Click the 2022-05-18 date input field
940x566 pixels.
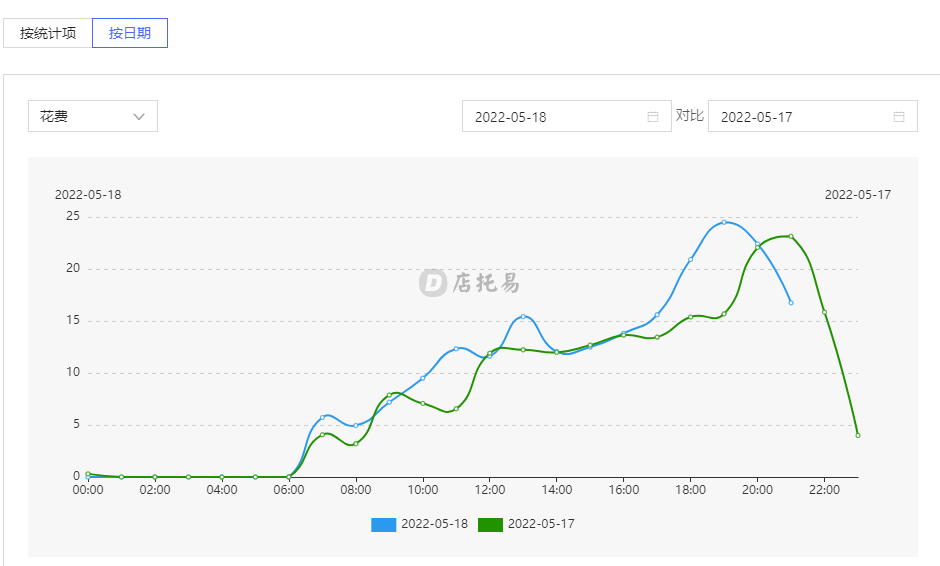[x=567, y=116]
